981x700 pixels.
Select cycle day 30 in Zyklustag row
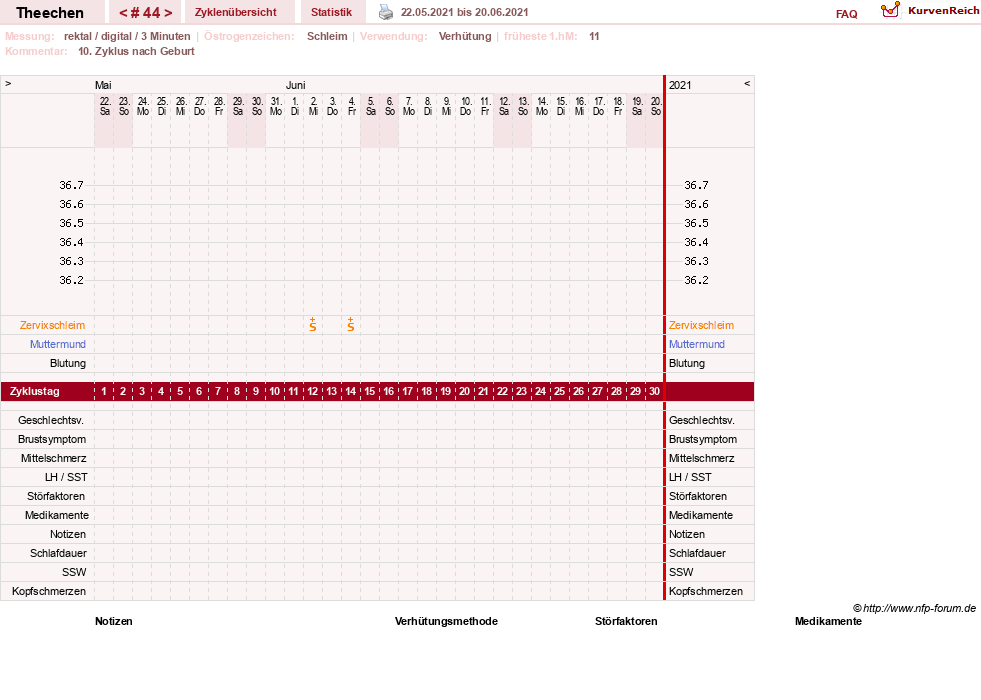[654, 392]
